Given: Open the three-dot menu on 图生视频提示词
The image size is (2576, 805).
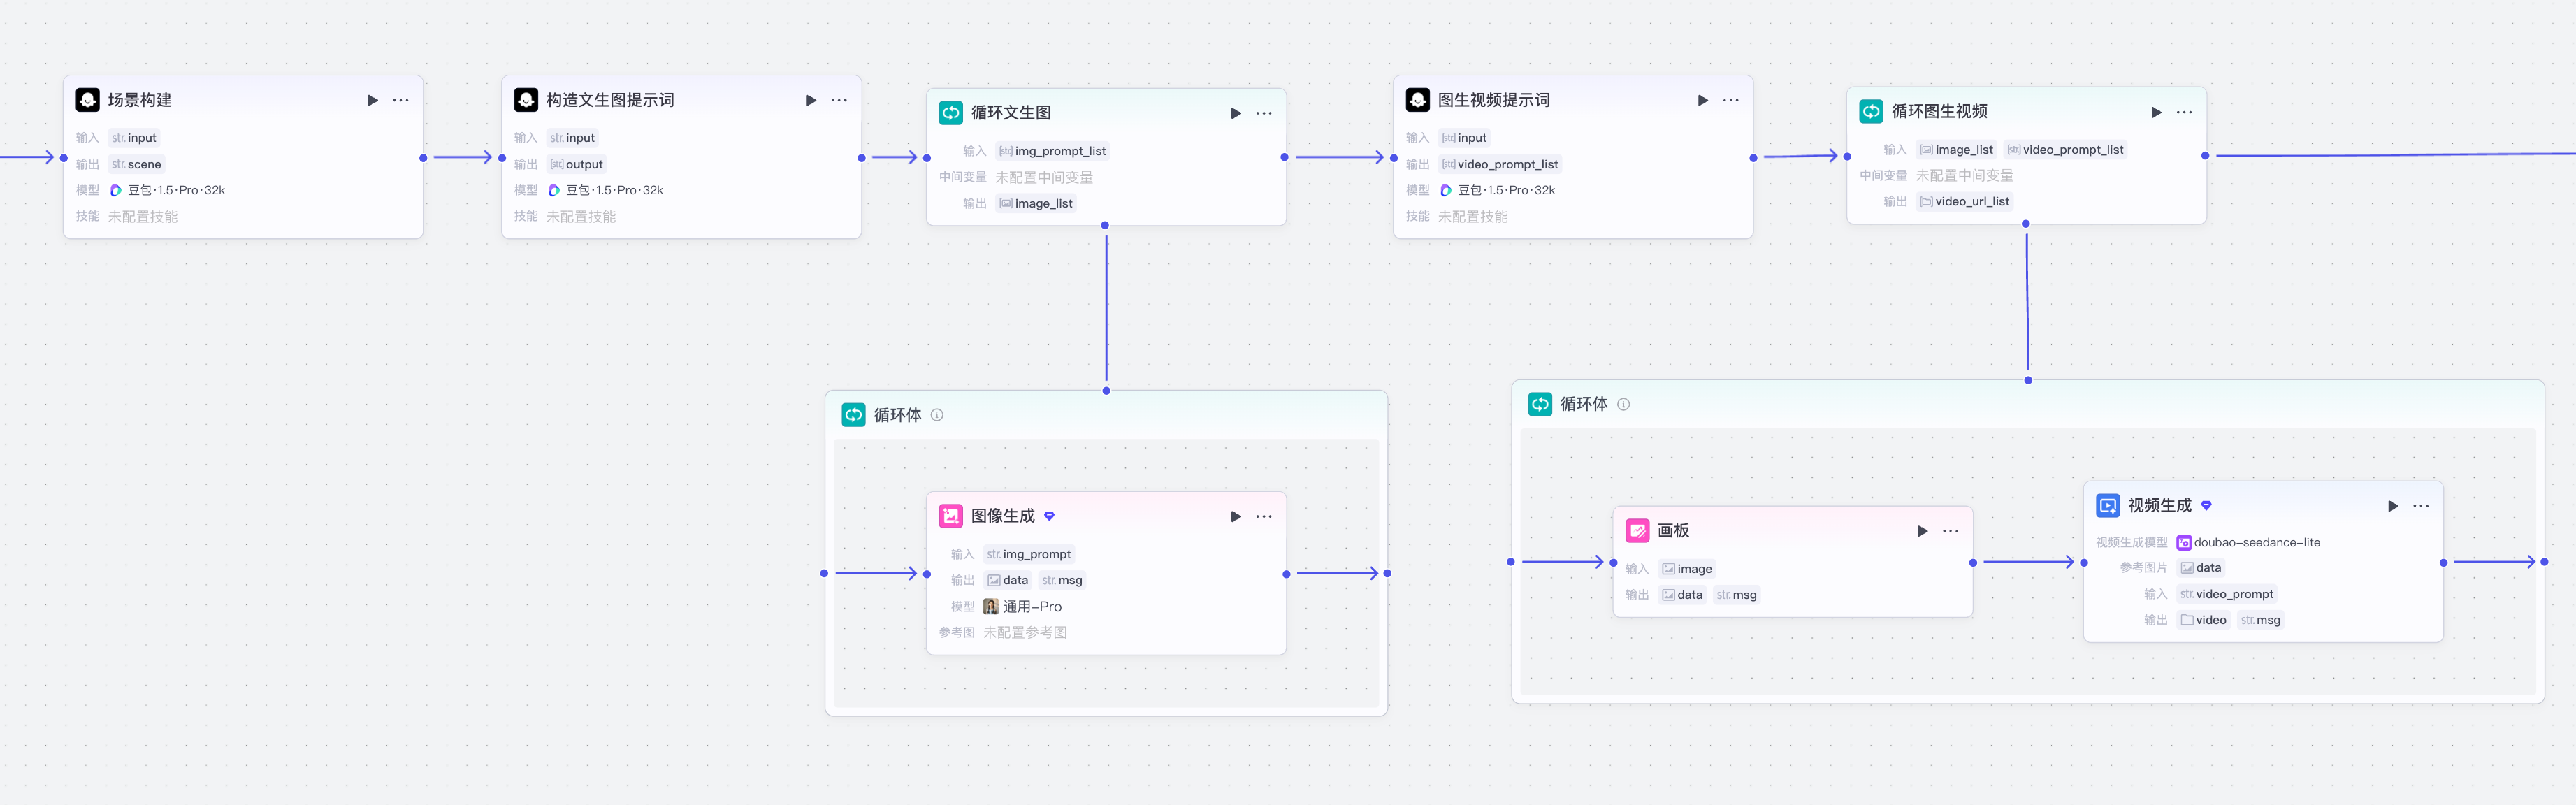Looking at the screenshot, I should tap(1731, 100).
